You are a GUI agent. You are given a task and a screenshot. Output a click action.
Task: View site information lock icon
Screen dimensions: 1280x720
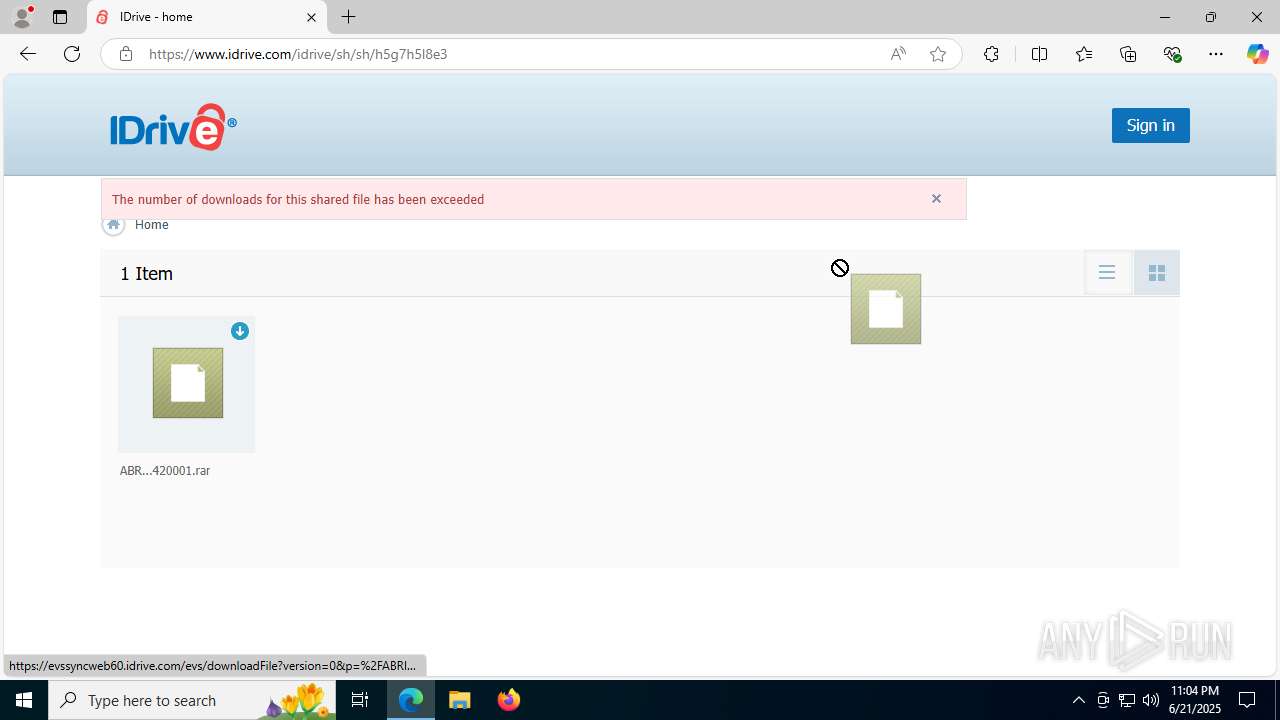point(126,54)
